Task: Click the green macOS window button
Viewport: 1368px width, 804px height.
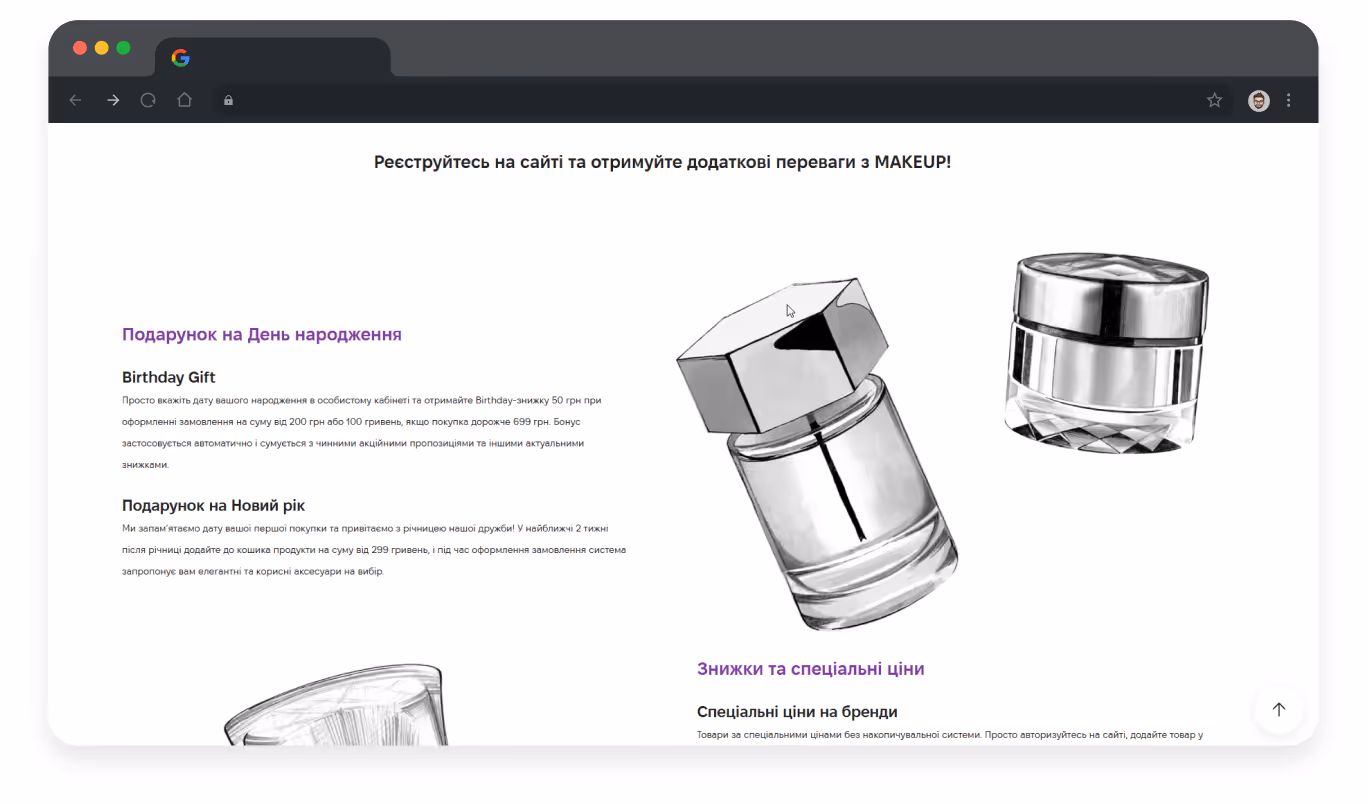Action: [x=124, y=48]
